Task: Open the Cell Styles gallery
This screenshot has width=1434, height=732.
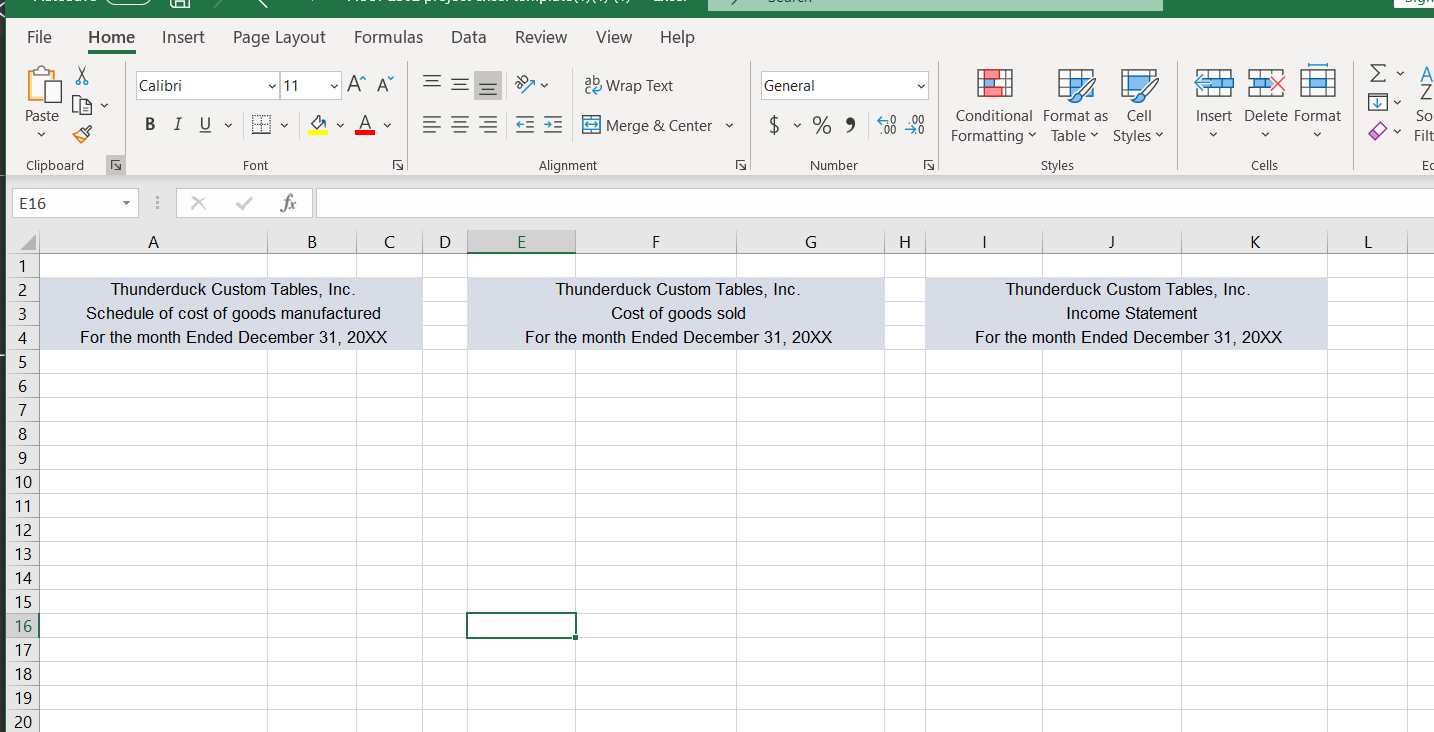Action: tap(1139, 107)
